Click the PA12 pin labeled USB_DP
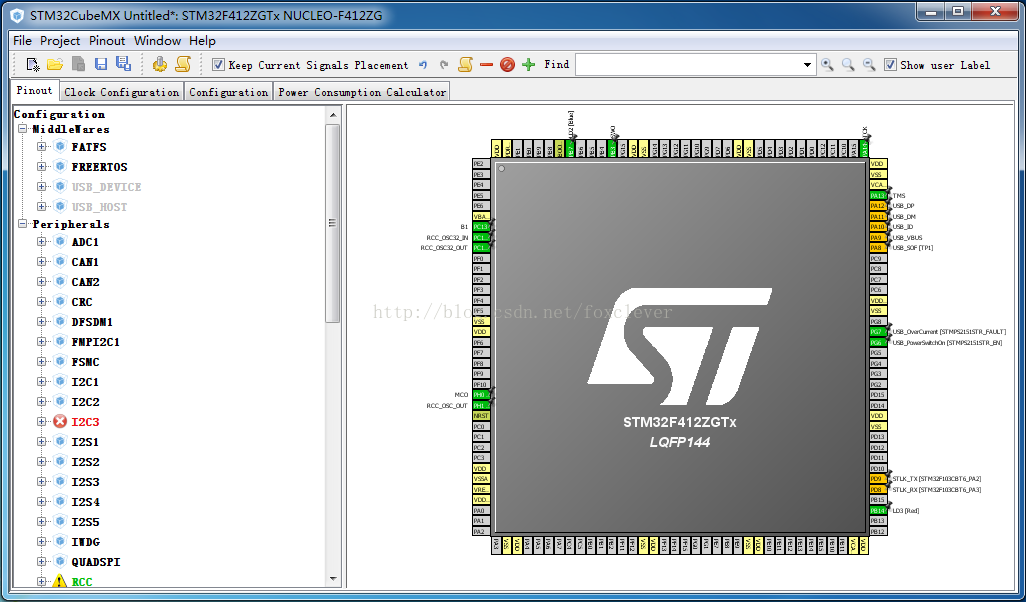Image resolution: width=1026 pixels, height=602 pixels. (x=878, y=205)
